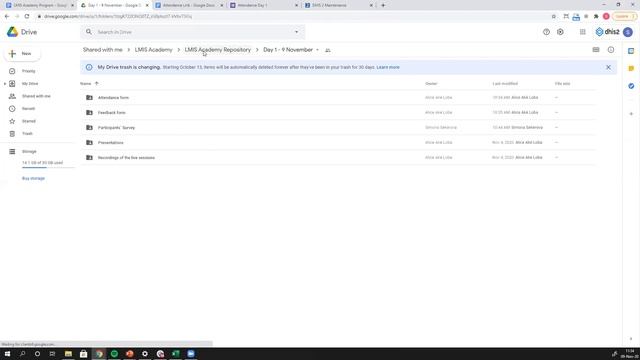Screen dimensions: 640x360
Task: Switch to grid layout view
Action: (596, 50)
